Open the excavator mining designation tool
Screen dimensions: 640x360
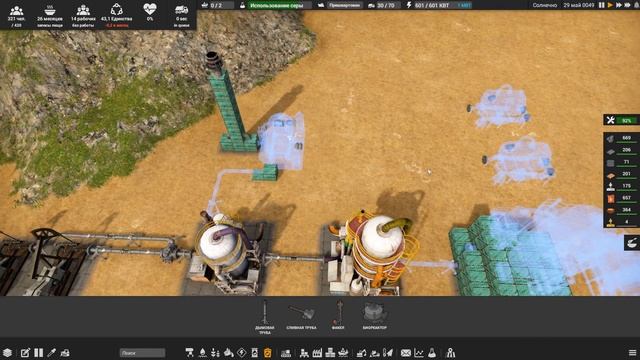click(362, 353)
